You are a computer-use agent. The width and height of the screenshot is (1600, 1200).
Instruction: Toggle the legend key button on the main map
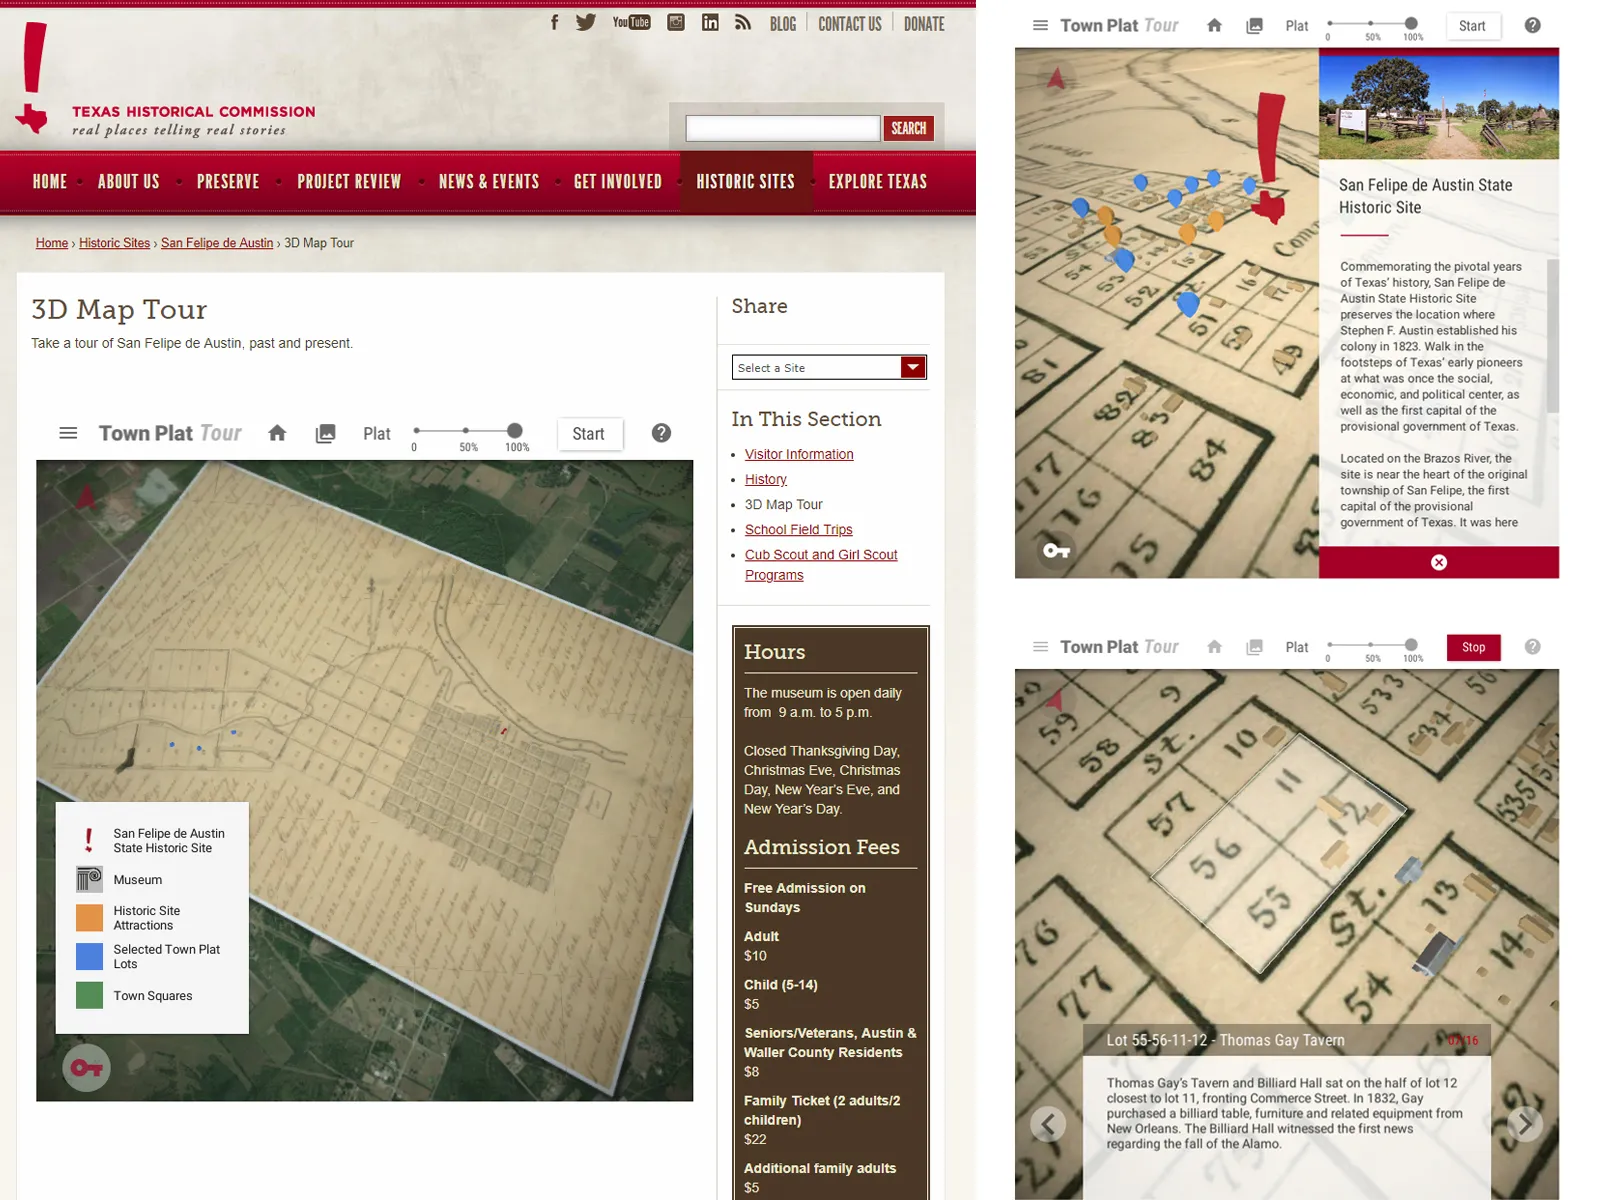point(87,1068)
